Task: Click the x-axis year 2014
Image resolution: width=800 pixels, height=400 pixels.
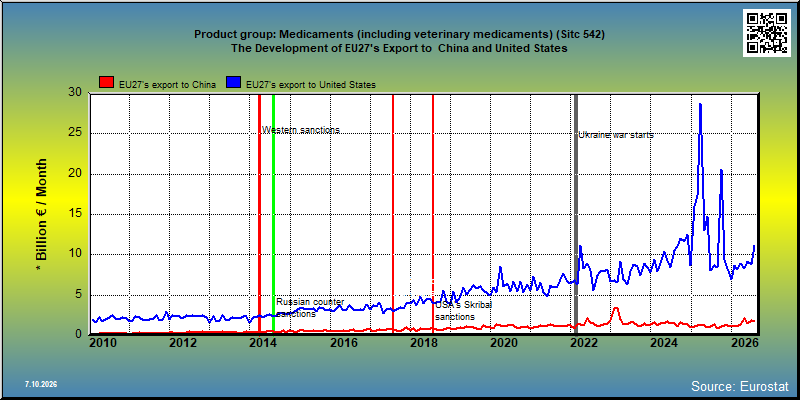Action: [263, 343]
